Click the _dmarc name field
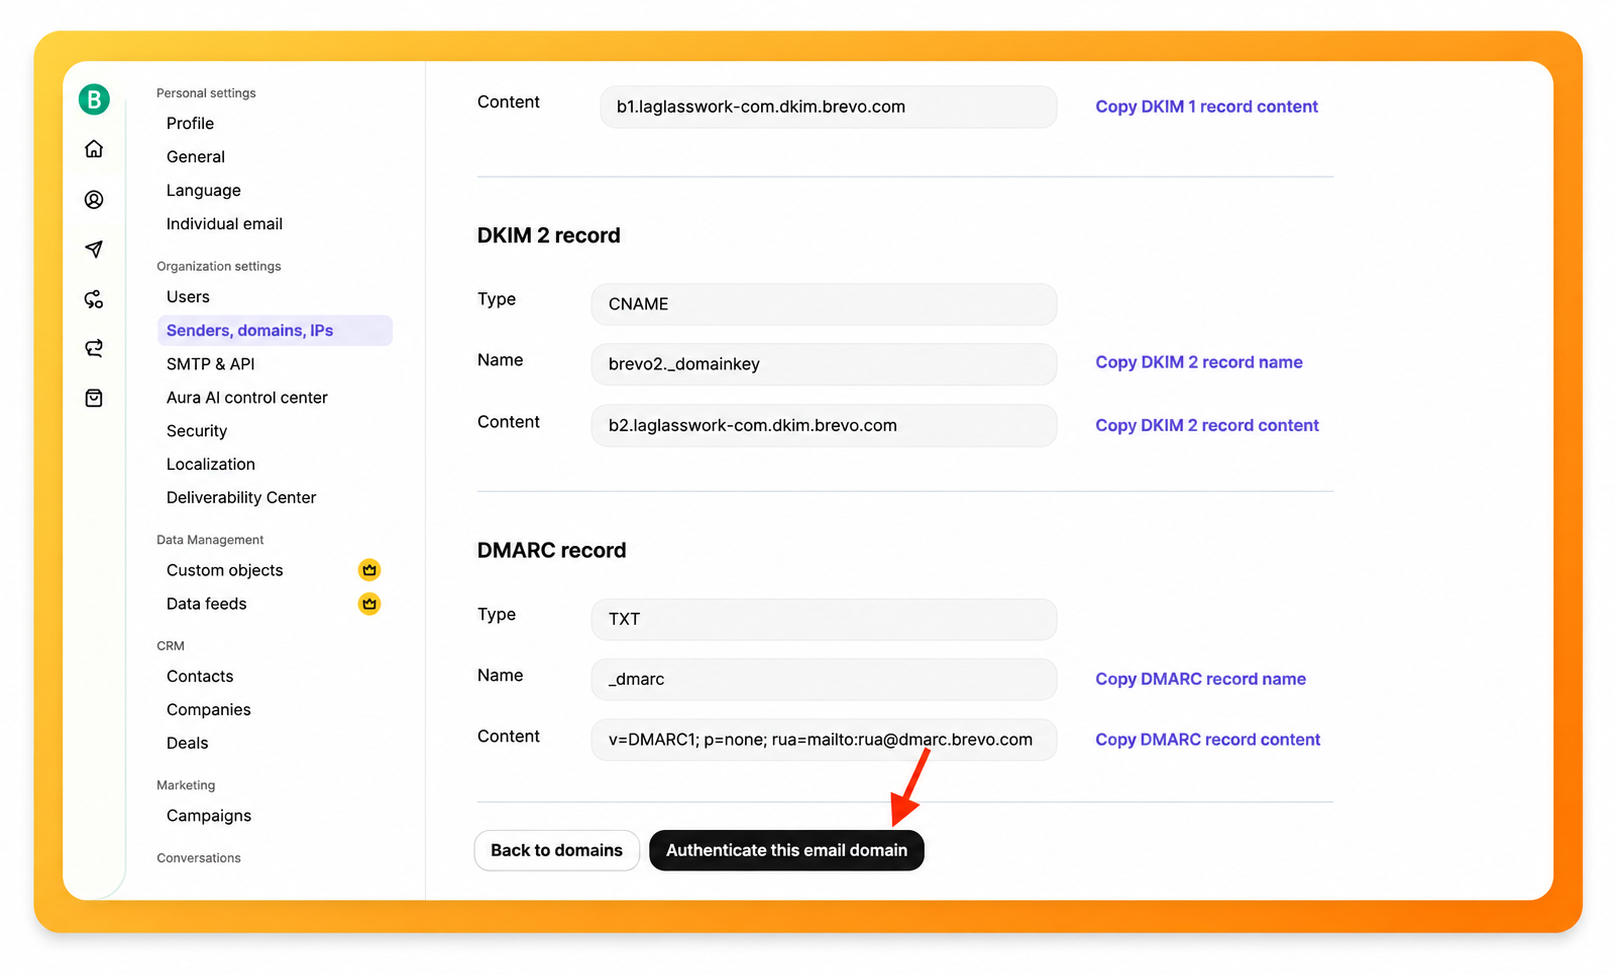This screenshot has width=1615, height=974. [x=824, y=679]
